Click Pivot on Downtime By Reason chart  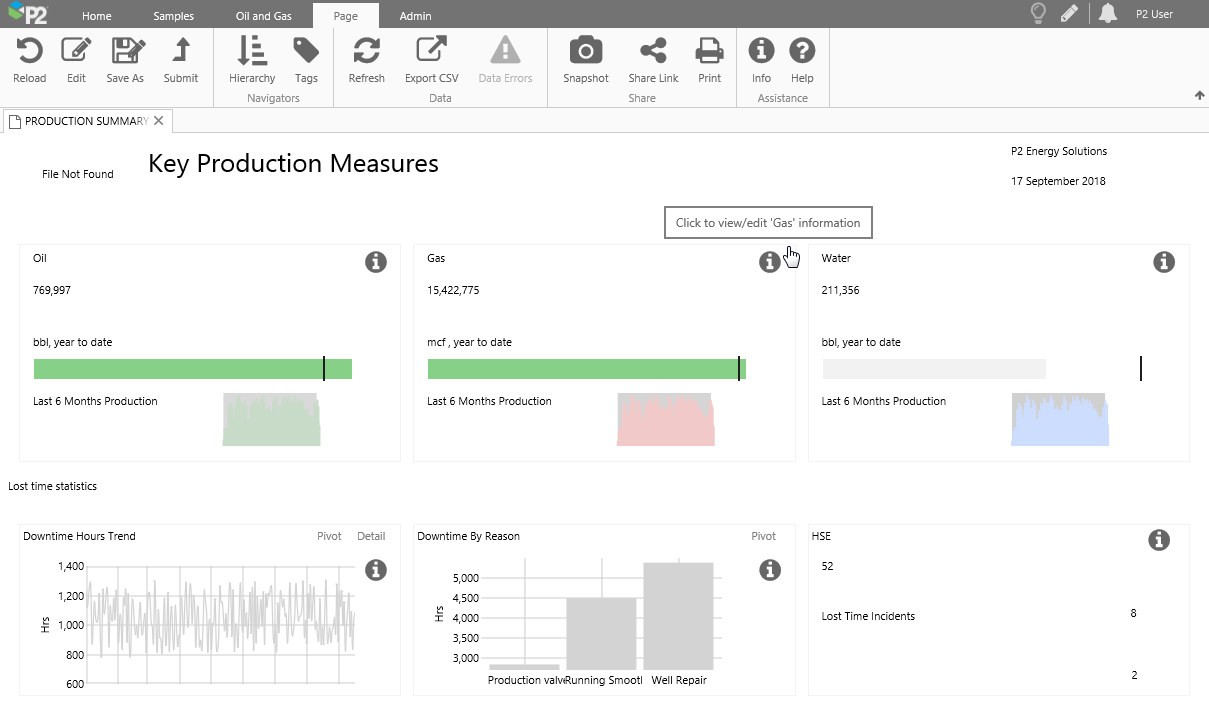pos(763,536)
